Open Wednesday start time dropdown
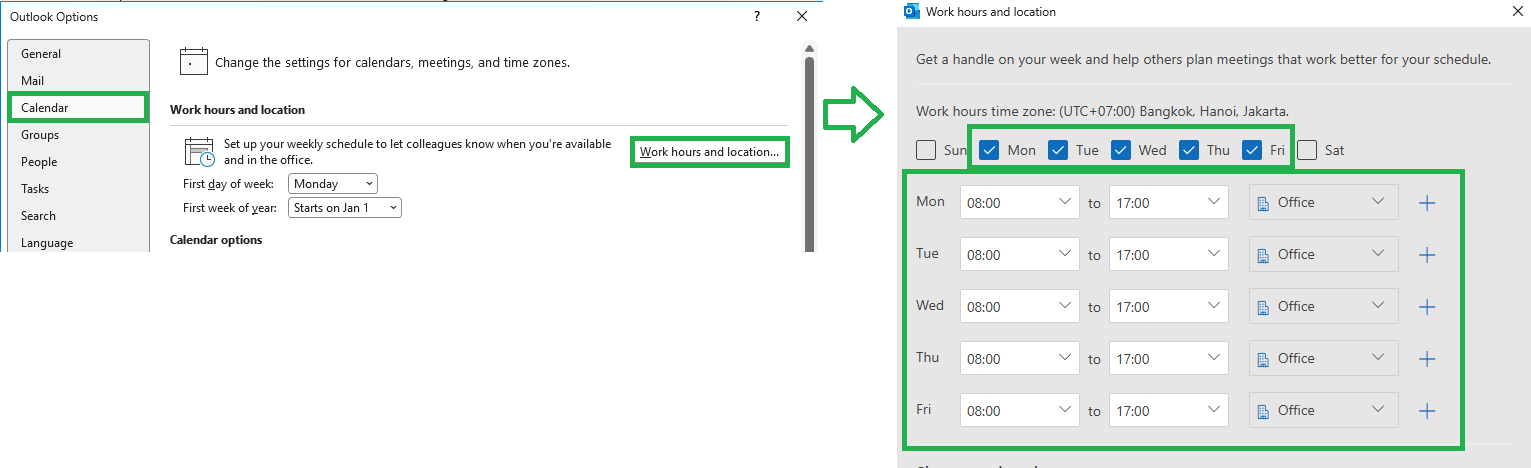This screenshot has width=1531, height=468. pyautogui.click(x=1019, y=306)
